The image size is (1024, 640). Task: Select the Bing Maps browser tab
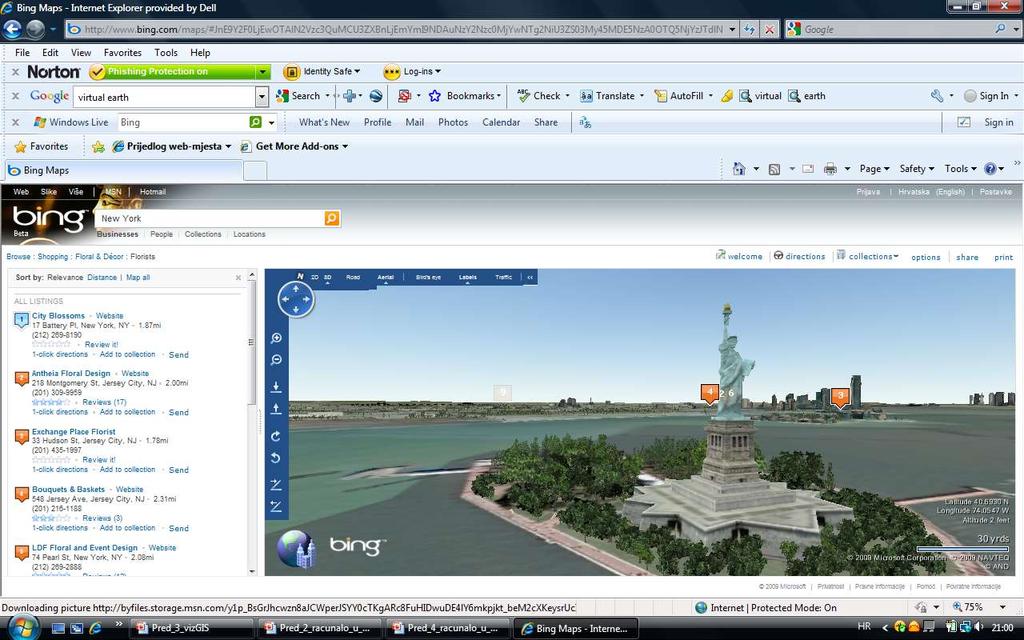point(124,170)
